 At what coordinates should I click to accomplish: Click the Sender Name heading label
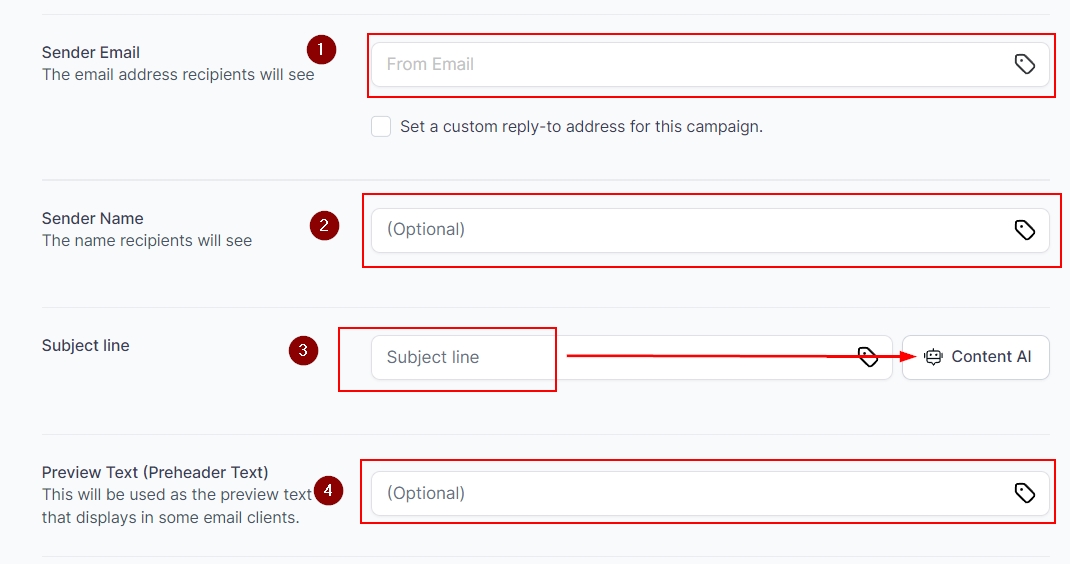93,219
